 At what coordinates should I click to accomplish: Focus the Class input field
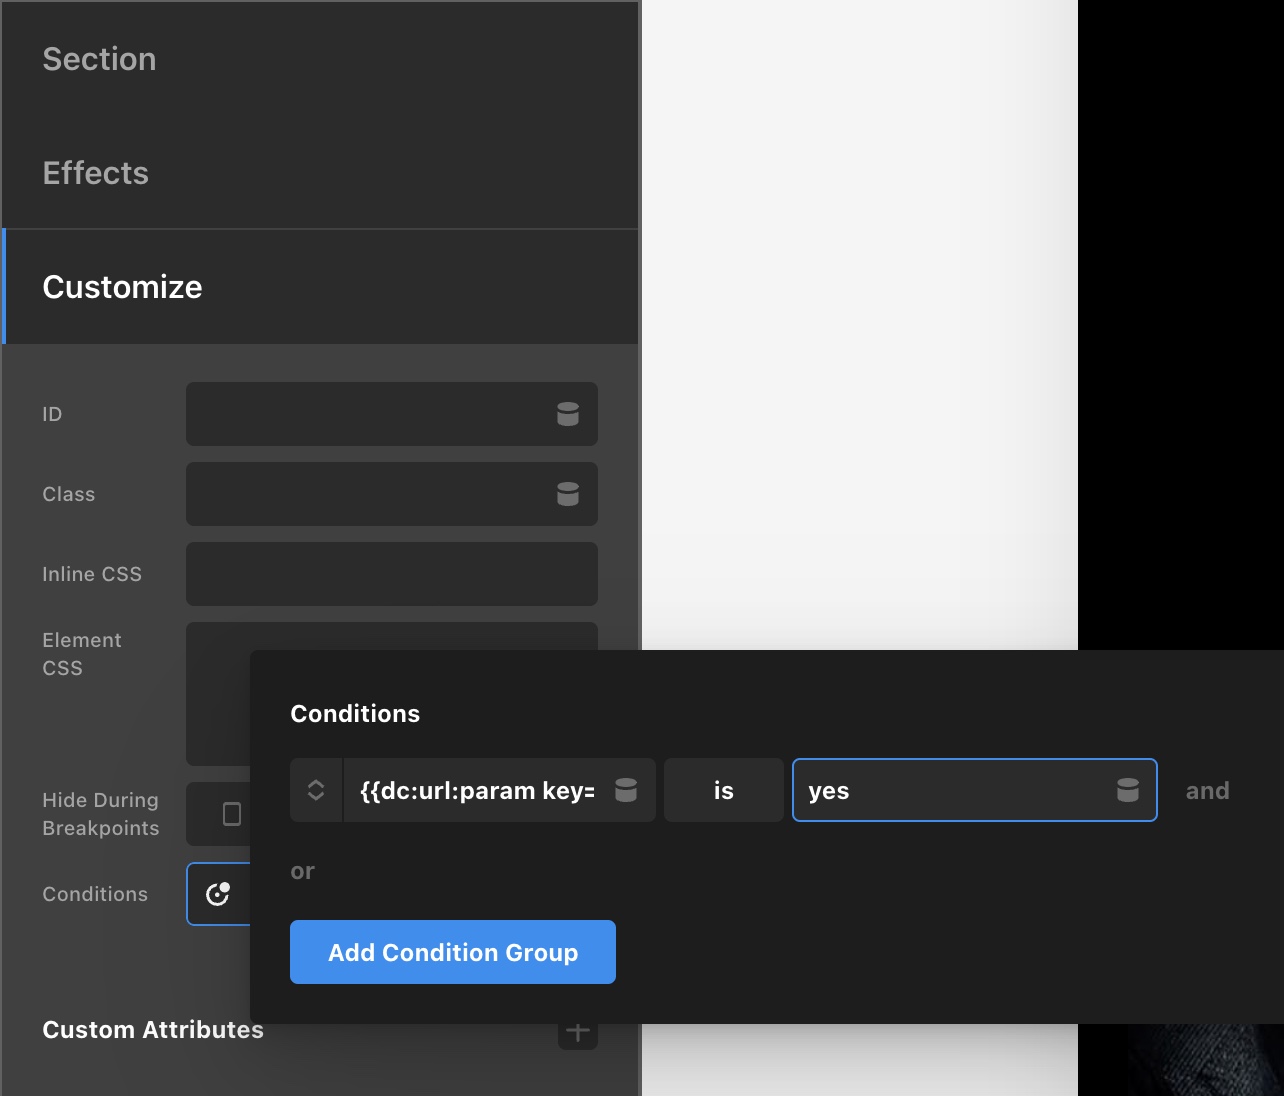coord(365,494)
